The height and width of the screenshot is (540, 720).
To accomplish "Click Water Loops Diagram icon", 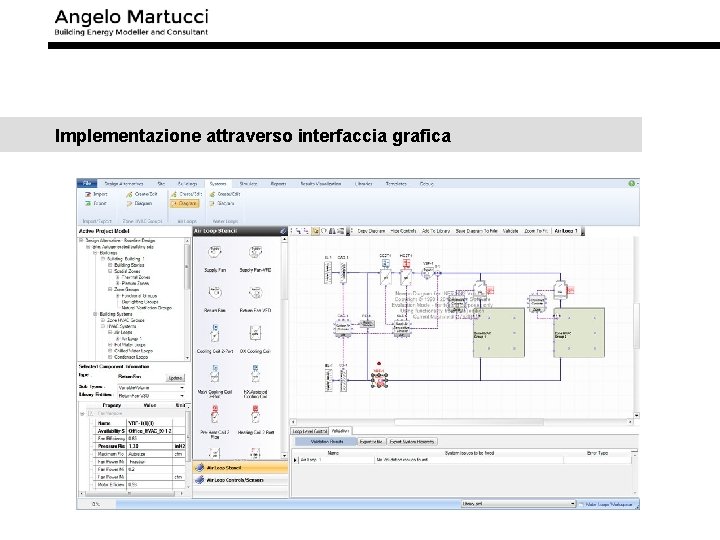I will coord(213,203).
